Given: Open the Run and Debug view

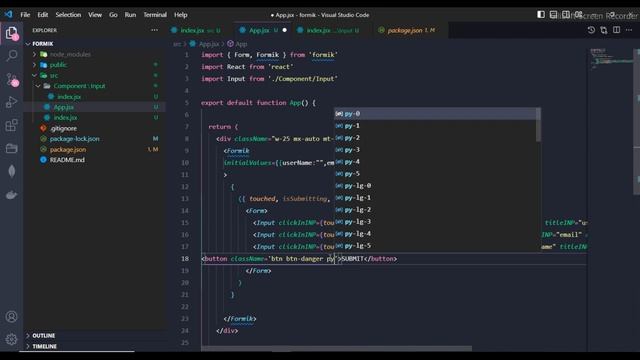Looking at the screenshot, I should point(11,102).
